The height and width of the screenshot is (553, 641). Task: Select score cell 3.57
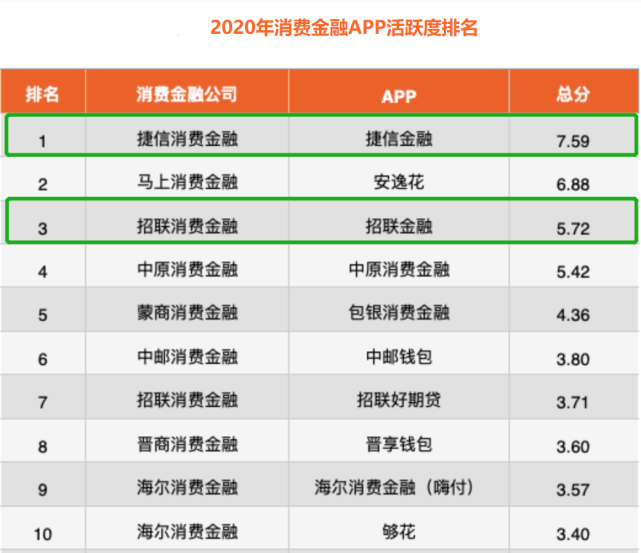(x=573, y=490)
